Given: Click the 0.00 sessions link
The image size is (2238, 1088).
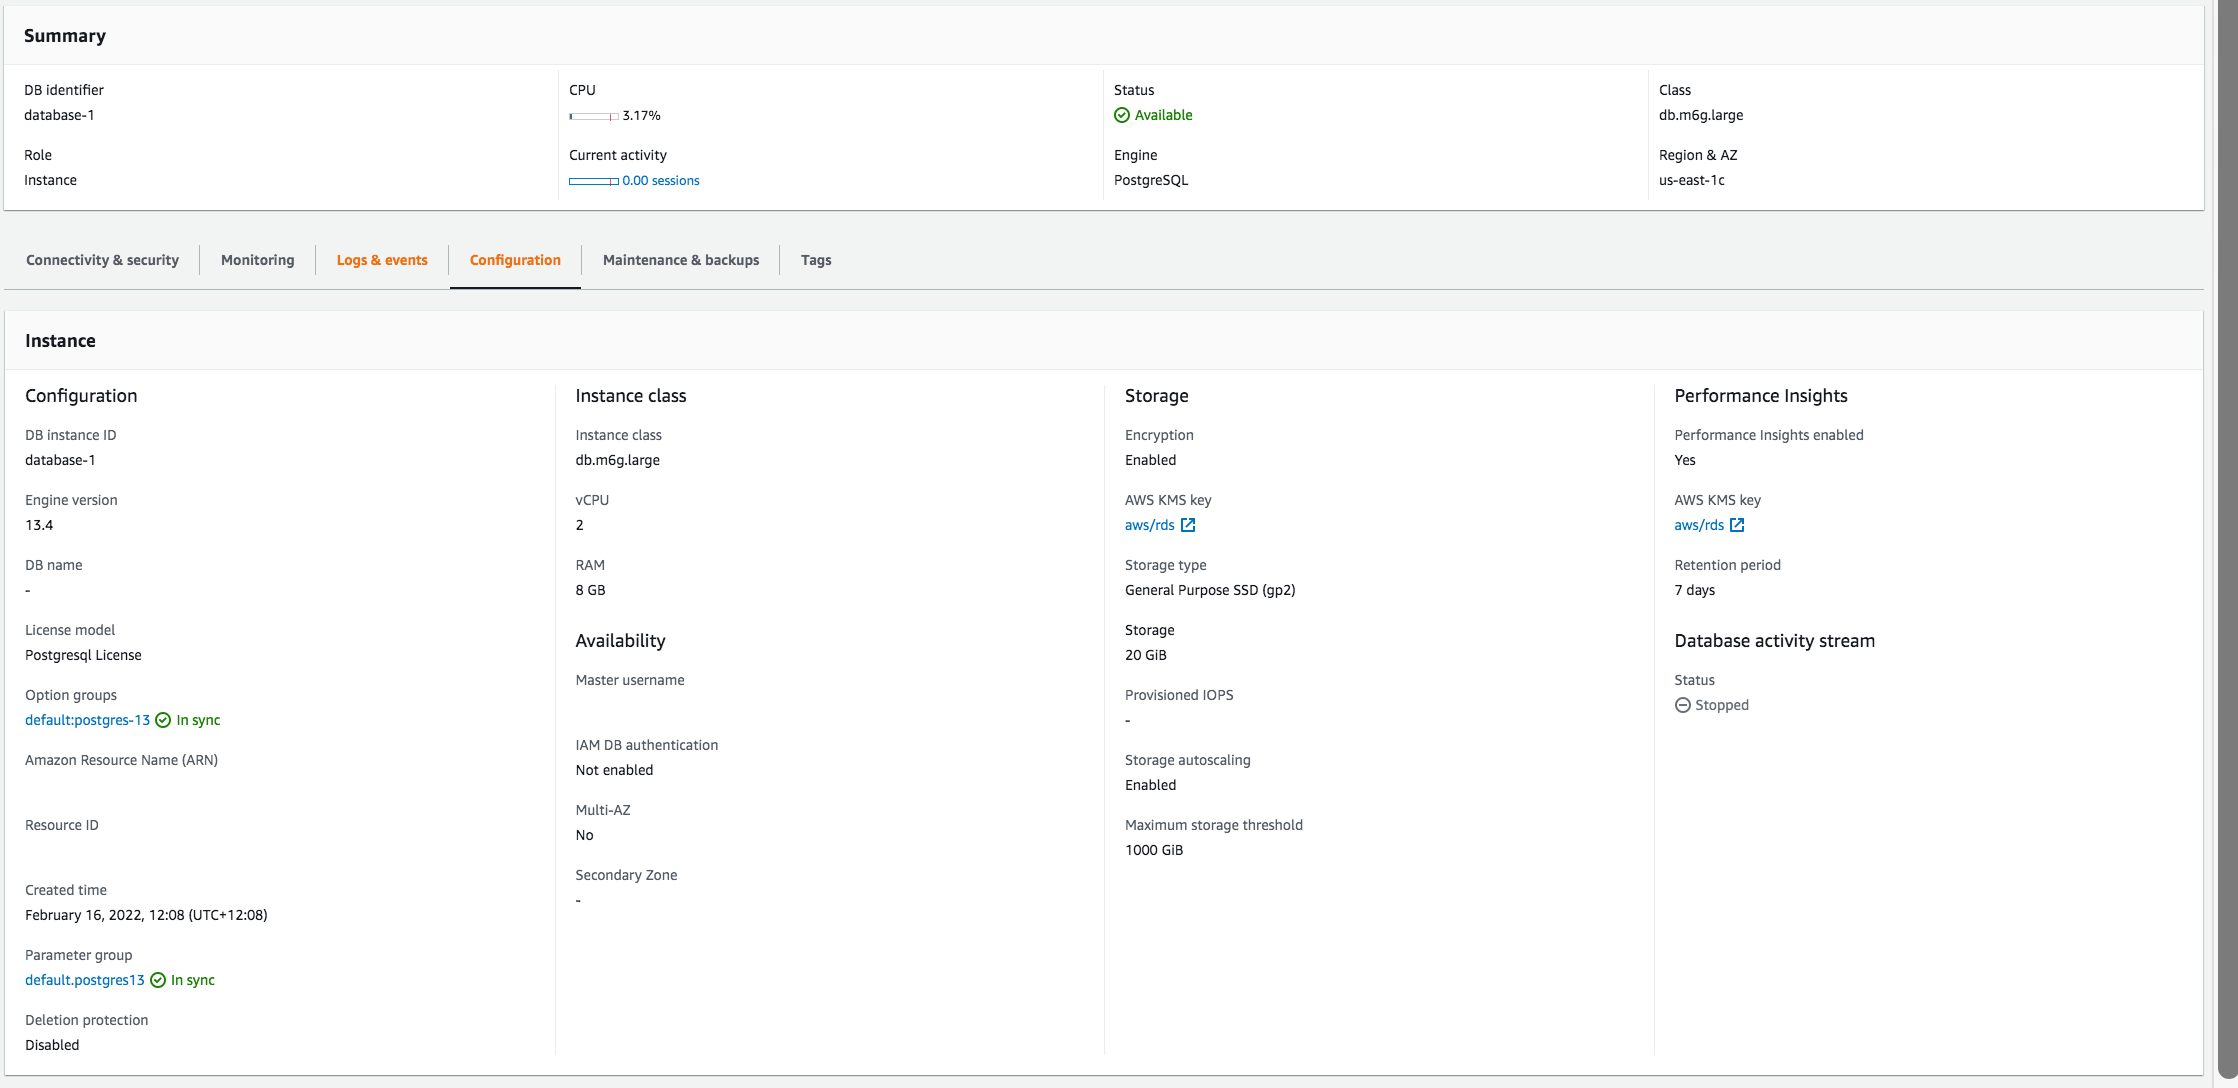Looking at the screenshot, I should 661,181.
